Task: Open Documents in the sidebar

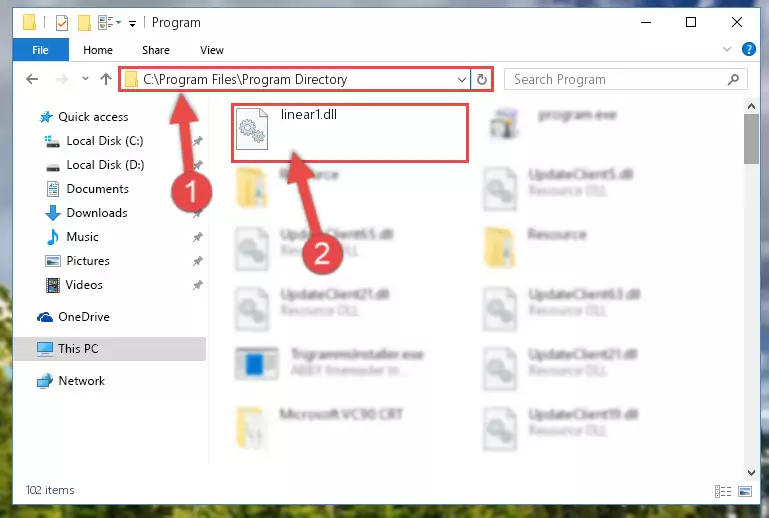Action: 87,189
